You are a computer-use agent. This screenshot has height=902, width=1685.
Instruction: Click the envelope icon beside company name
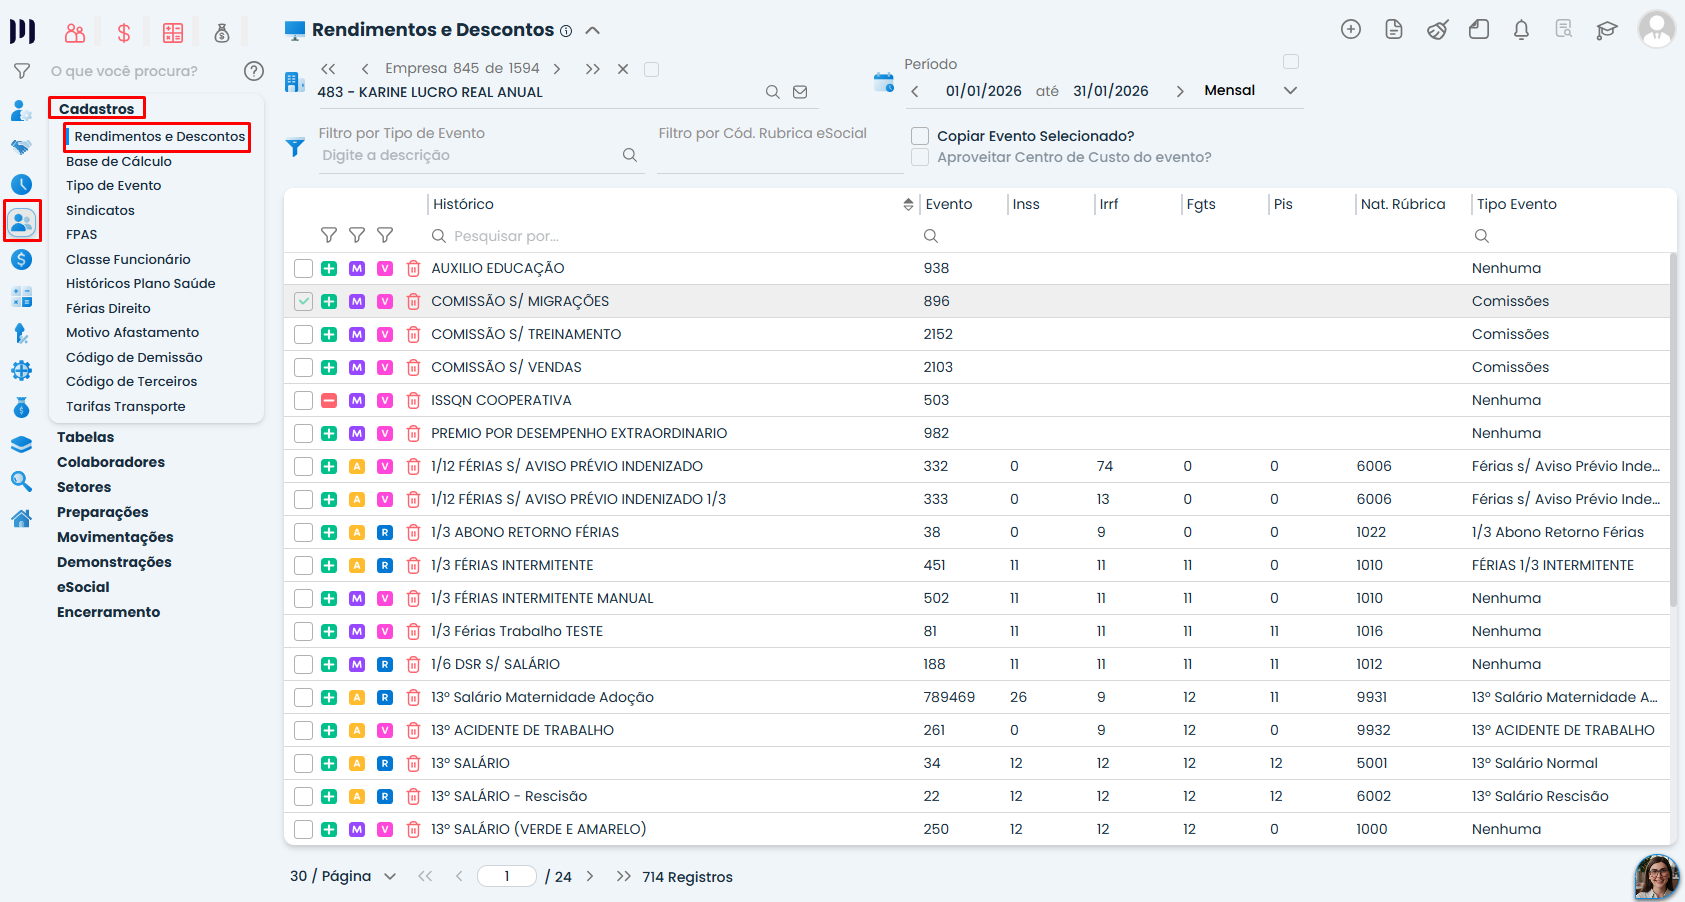[x=800, y=92]
